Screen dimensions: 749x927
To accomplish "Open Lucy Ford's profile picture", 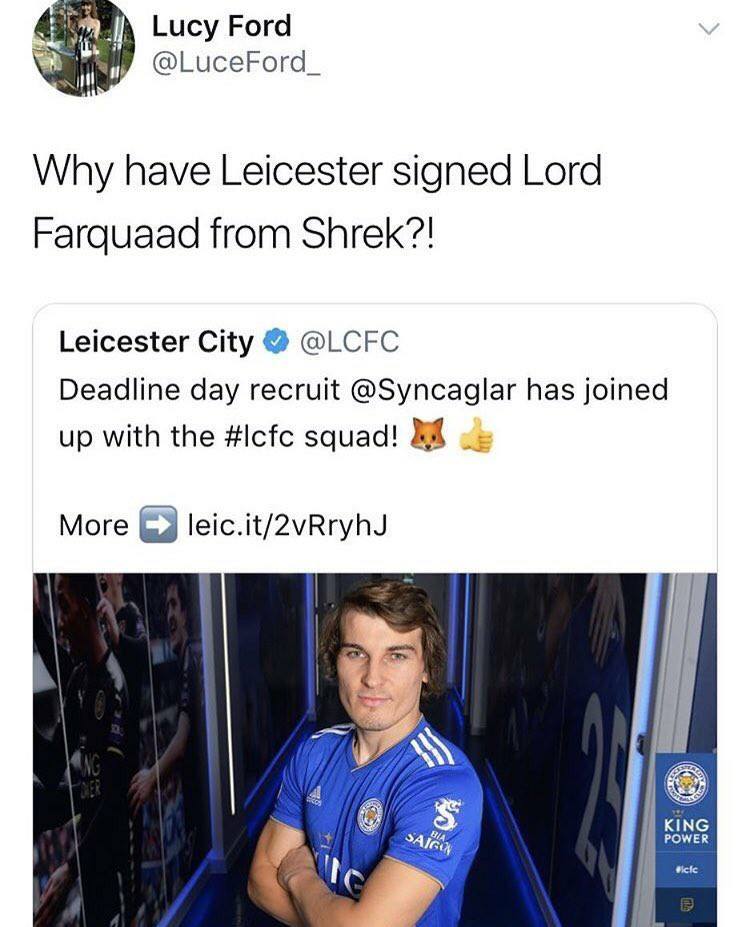I will pos(83,46).
